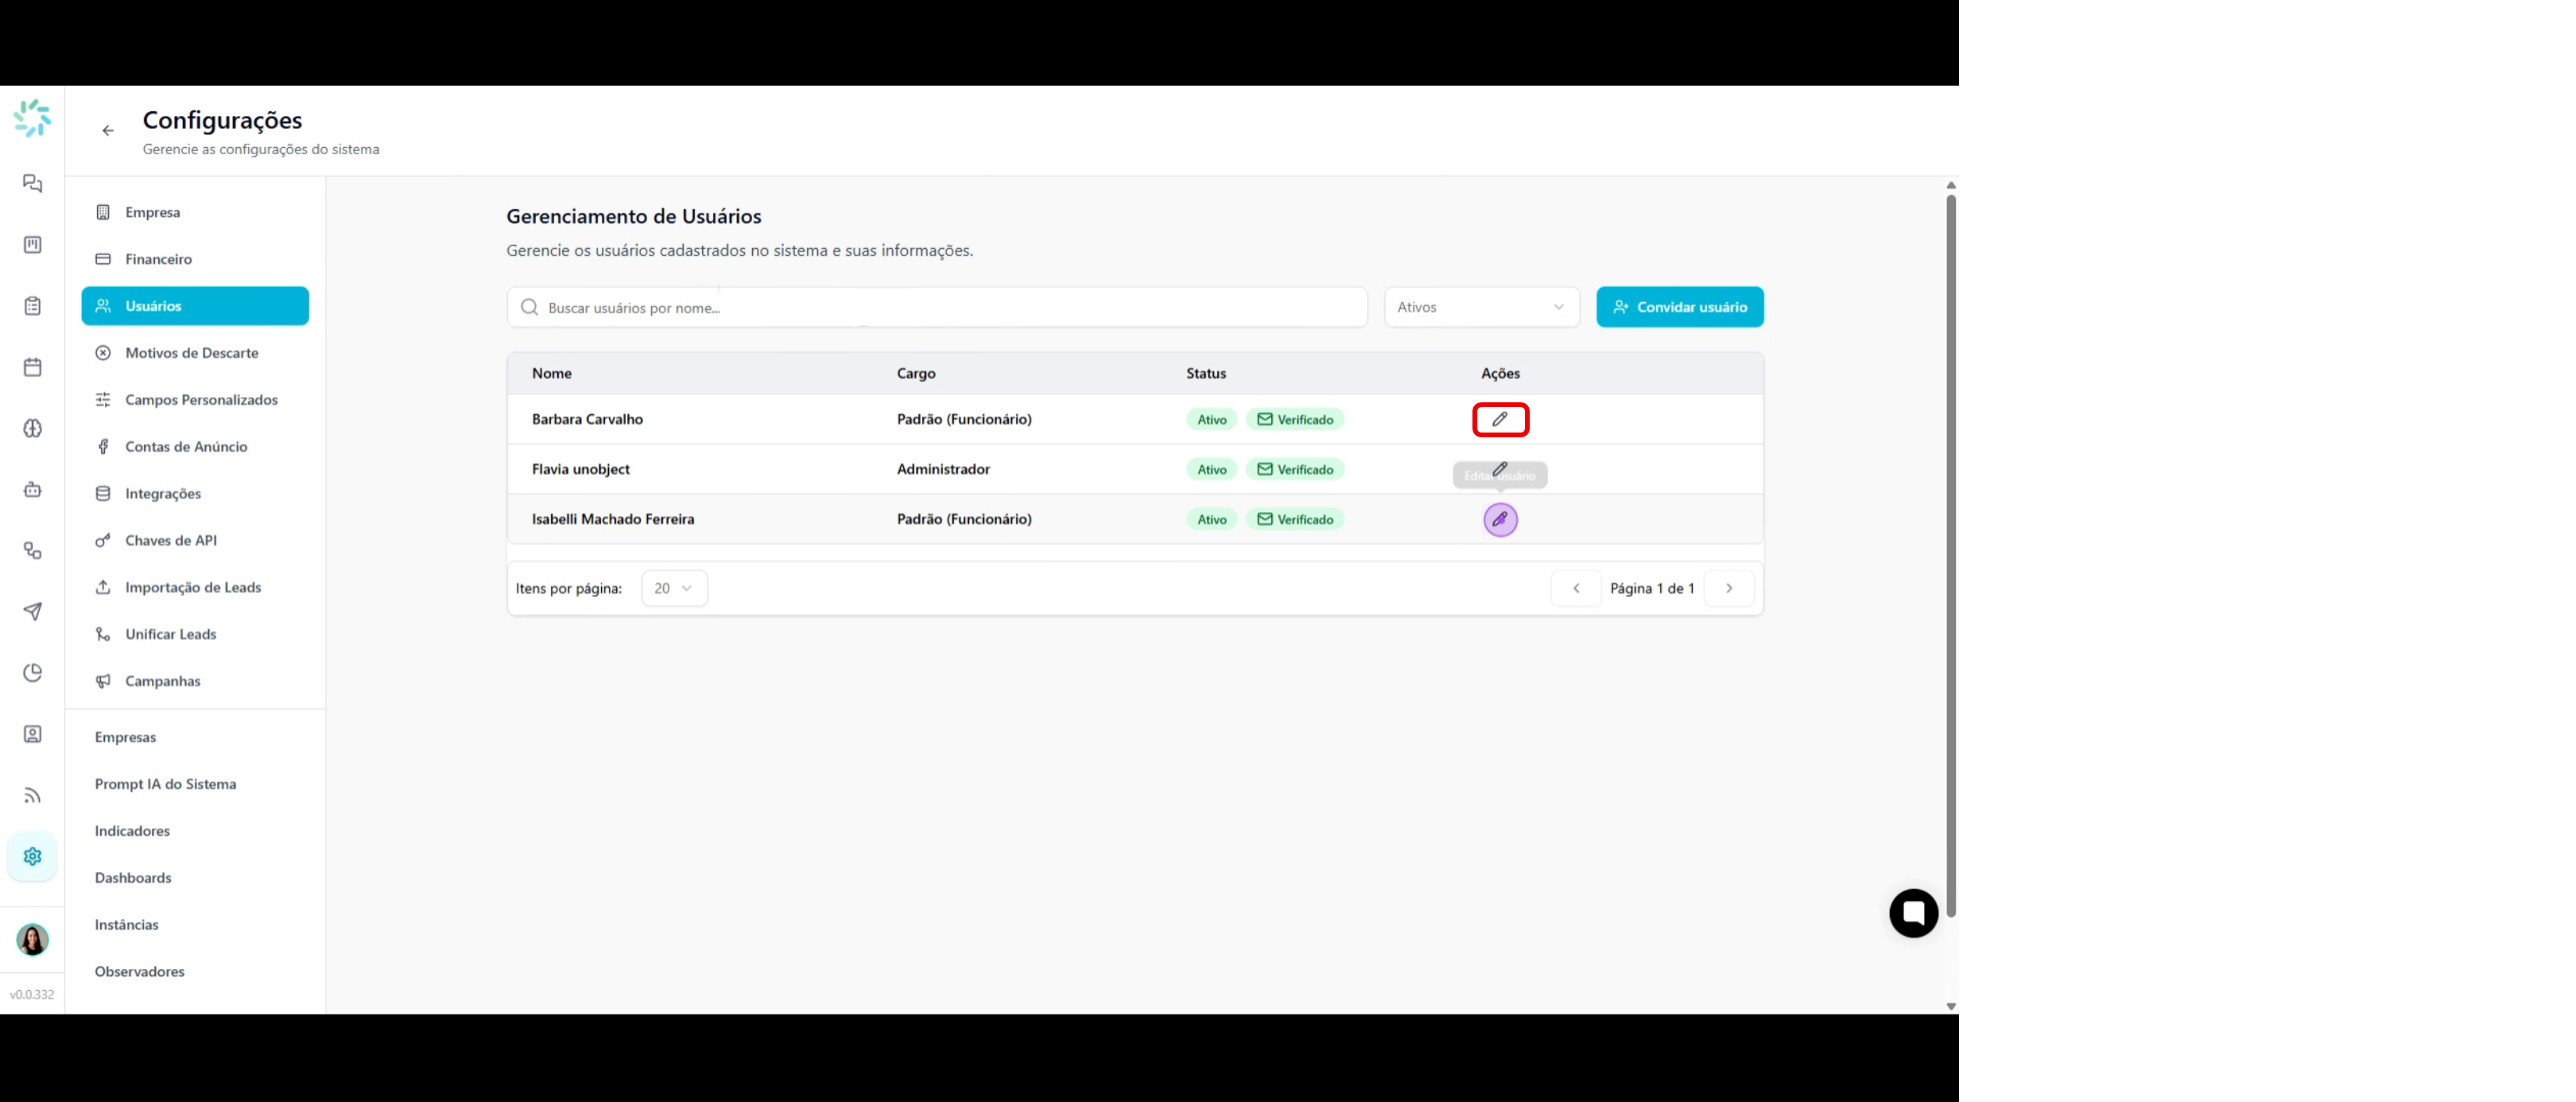
Task: Open the calendar icon in left rail
Action: (33, 367)
